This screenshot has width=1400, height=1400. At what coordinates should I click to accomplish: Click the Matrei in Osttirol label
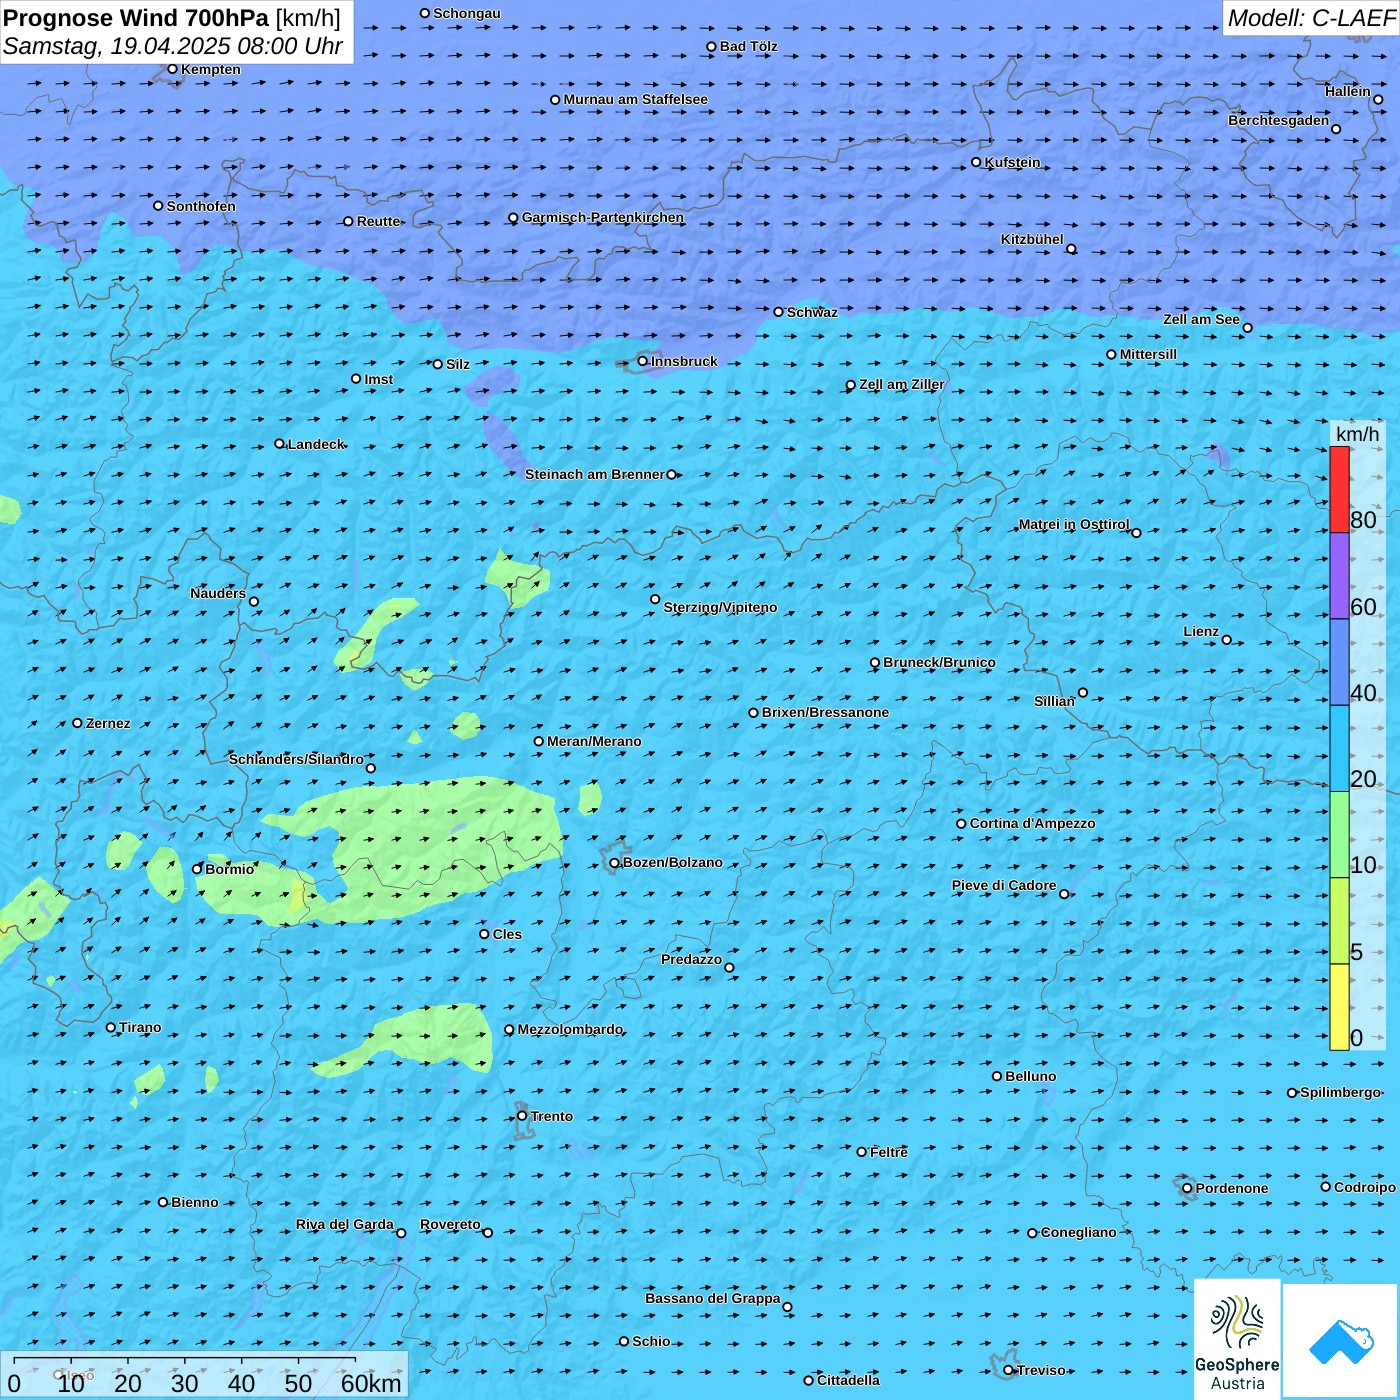[x=1074, y=524]
